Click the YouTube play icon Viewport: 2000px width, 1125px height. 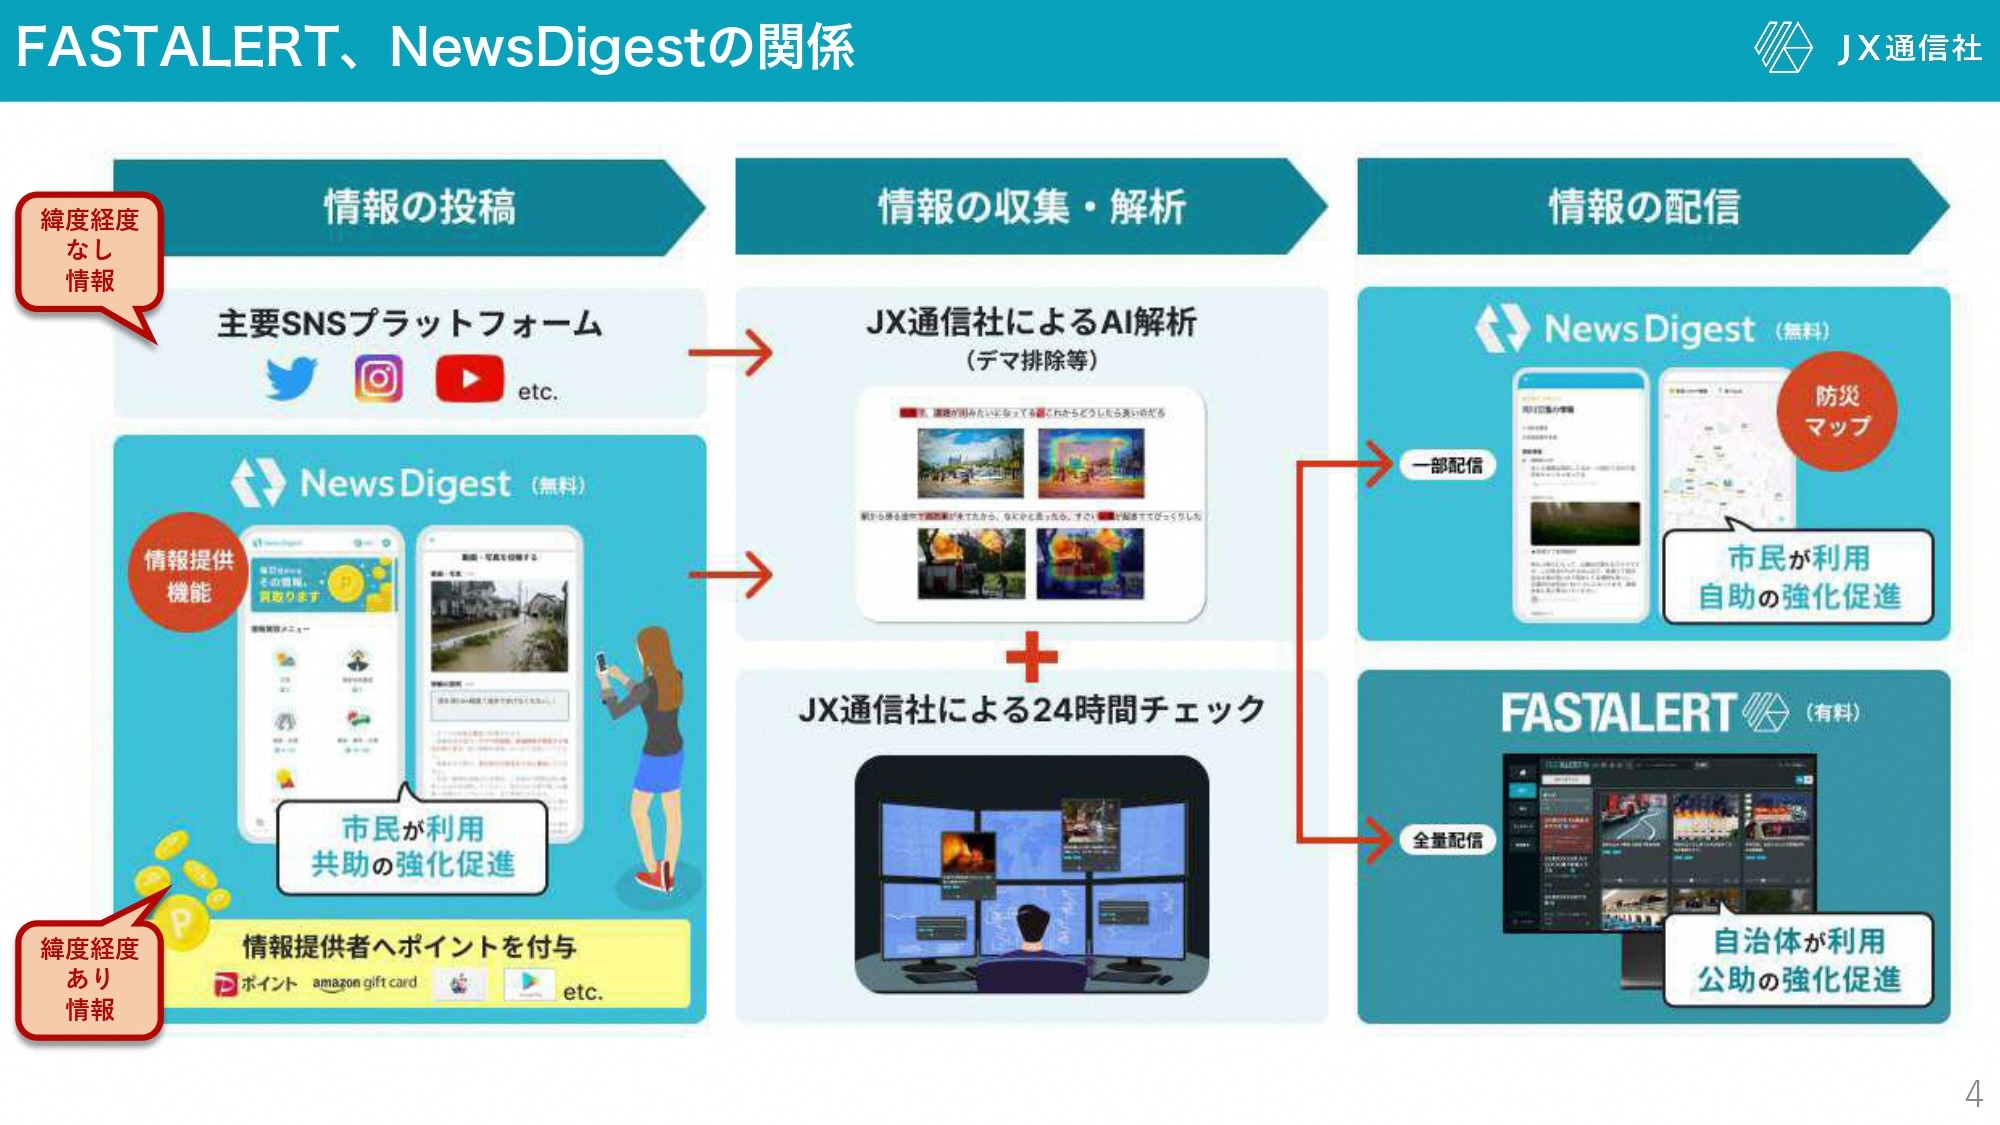pos(469,379)
